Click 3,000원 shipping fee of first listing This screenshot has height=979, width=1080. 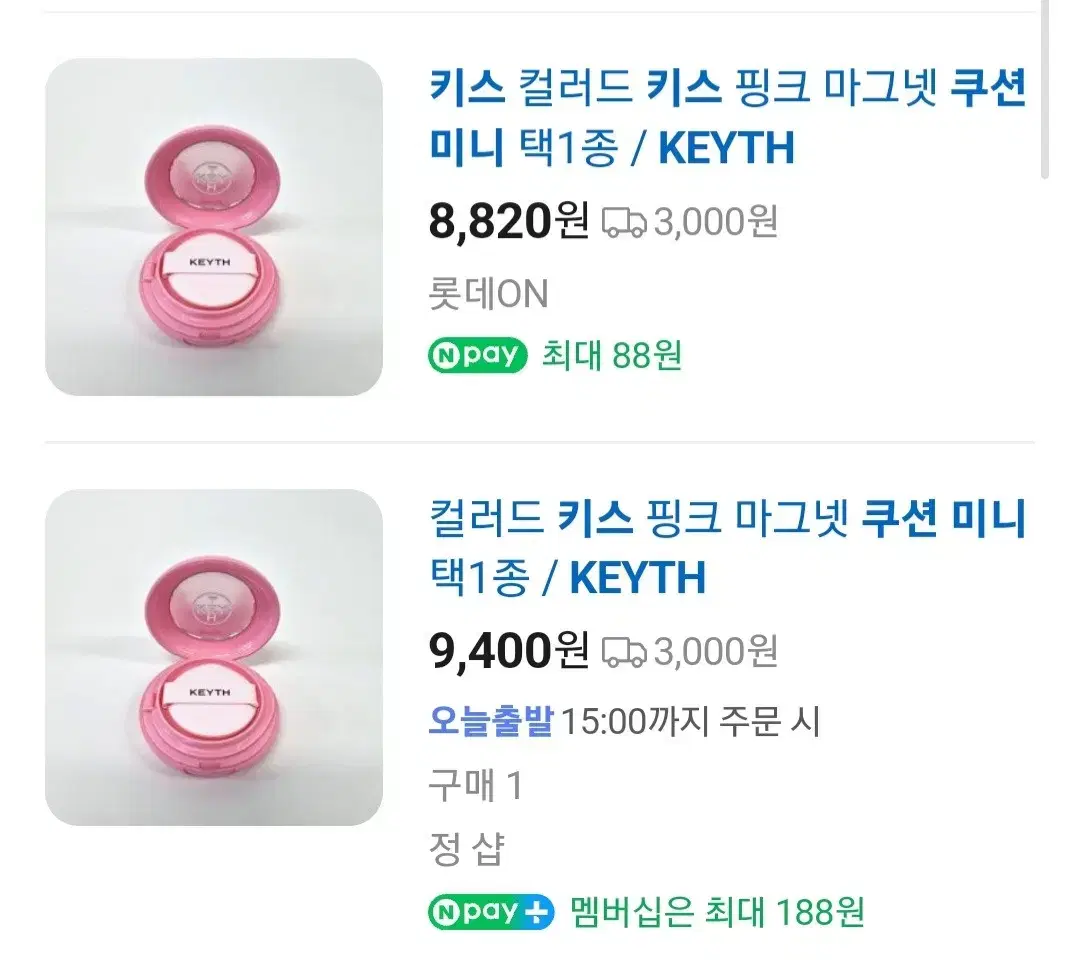pos(716,222)
